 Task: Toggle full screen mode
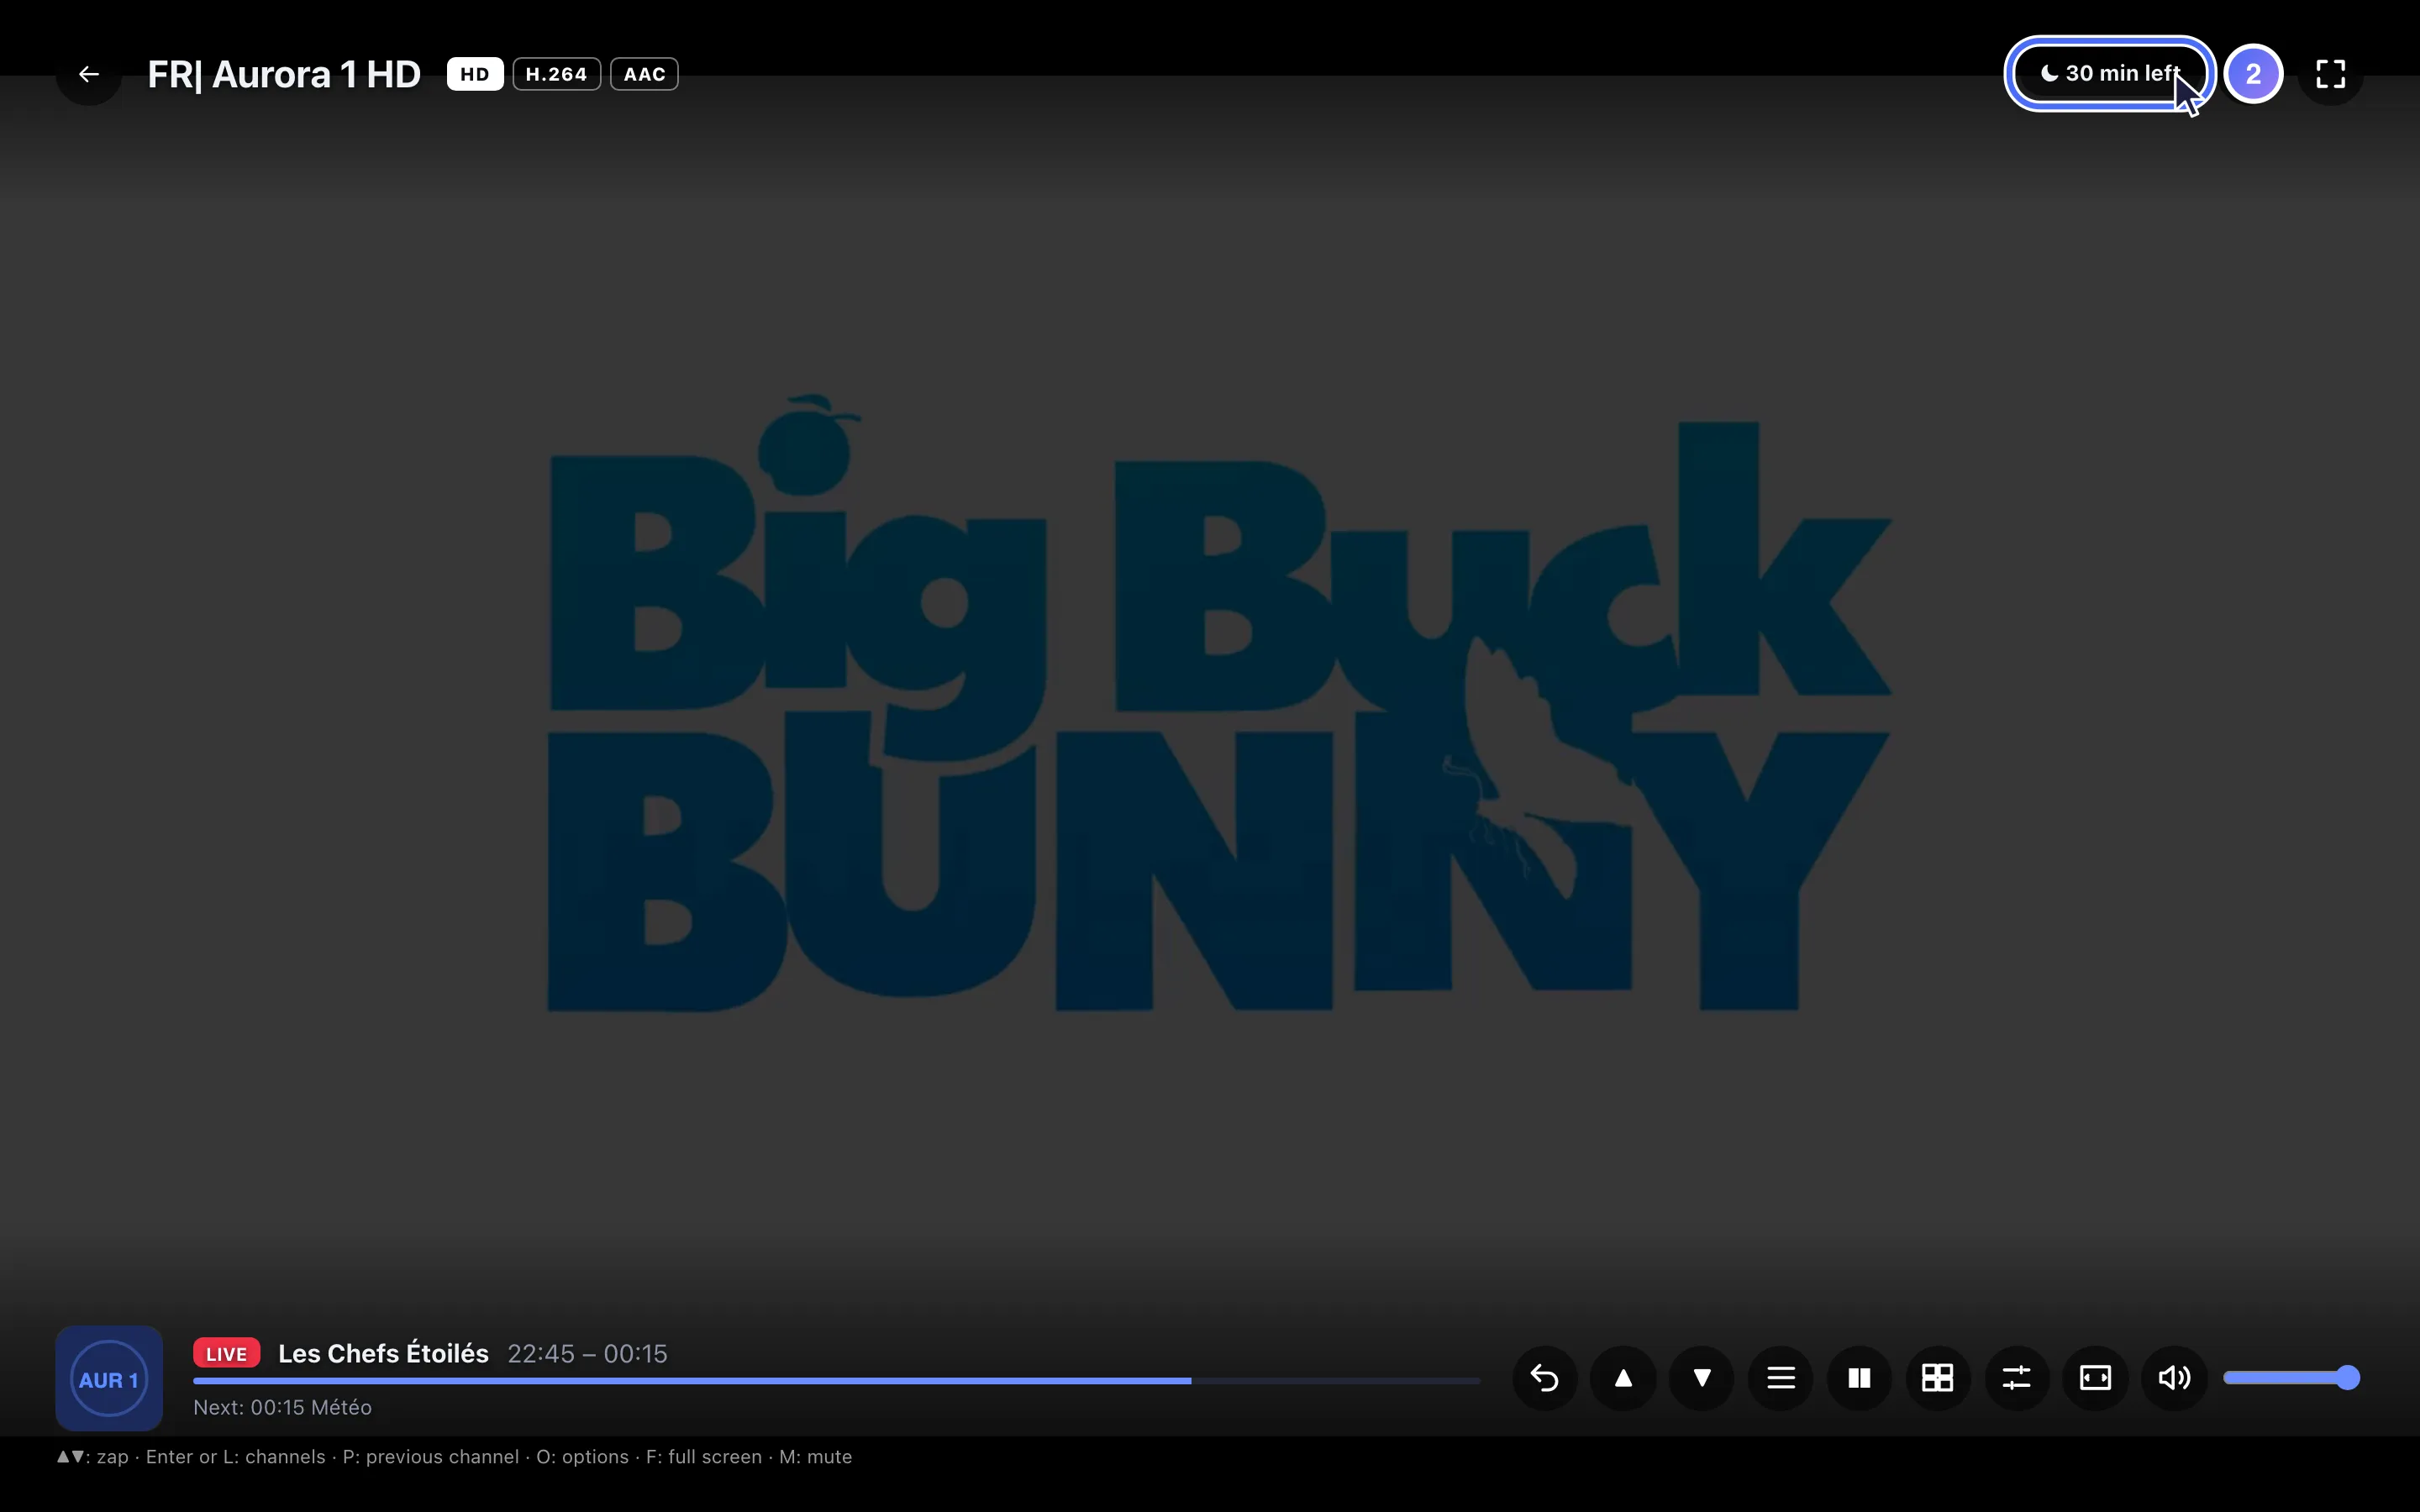coord(2331,74)
